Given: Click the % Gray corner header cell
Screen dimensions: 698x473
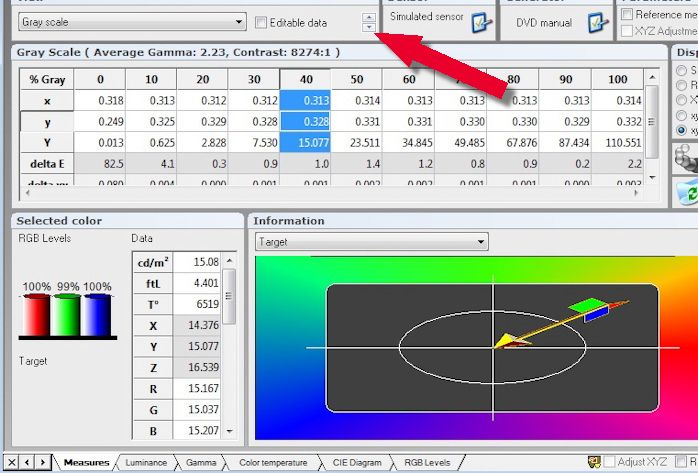Looking at the screenshot, I should click(x=47, y=79).
